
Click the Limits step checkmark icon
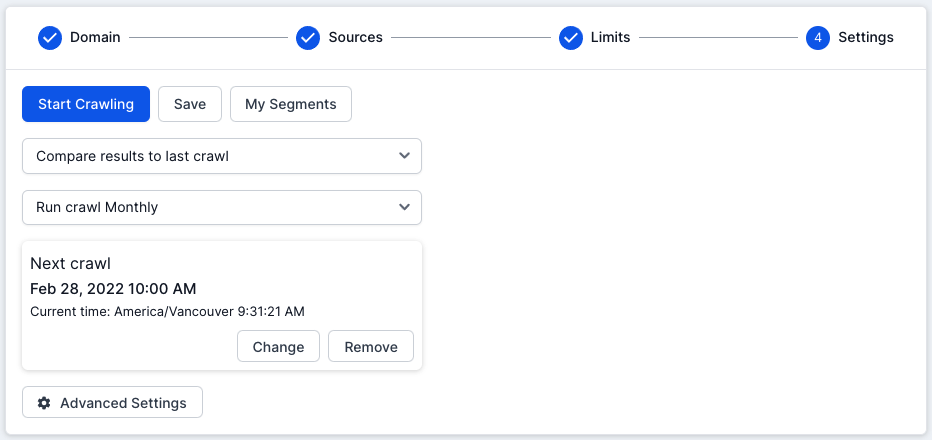pyautogui.click(x=571, y=38)
